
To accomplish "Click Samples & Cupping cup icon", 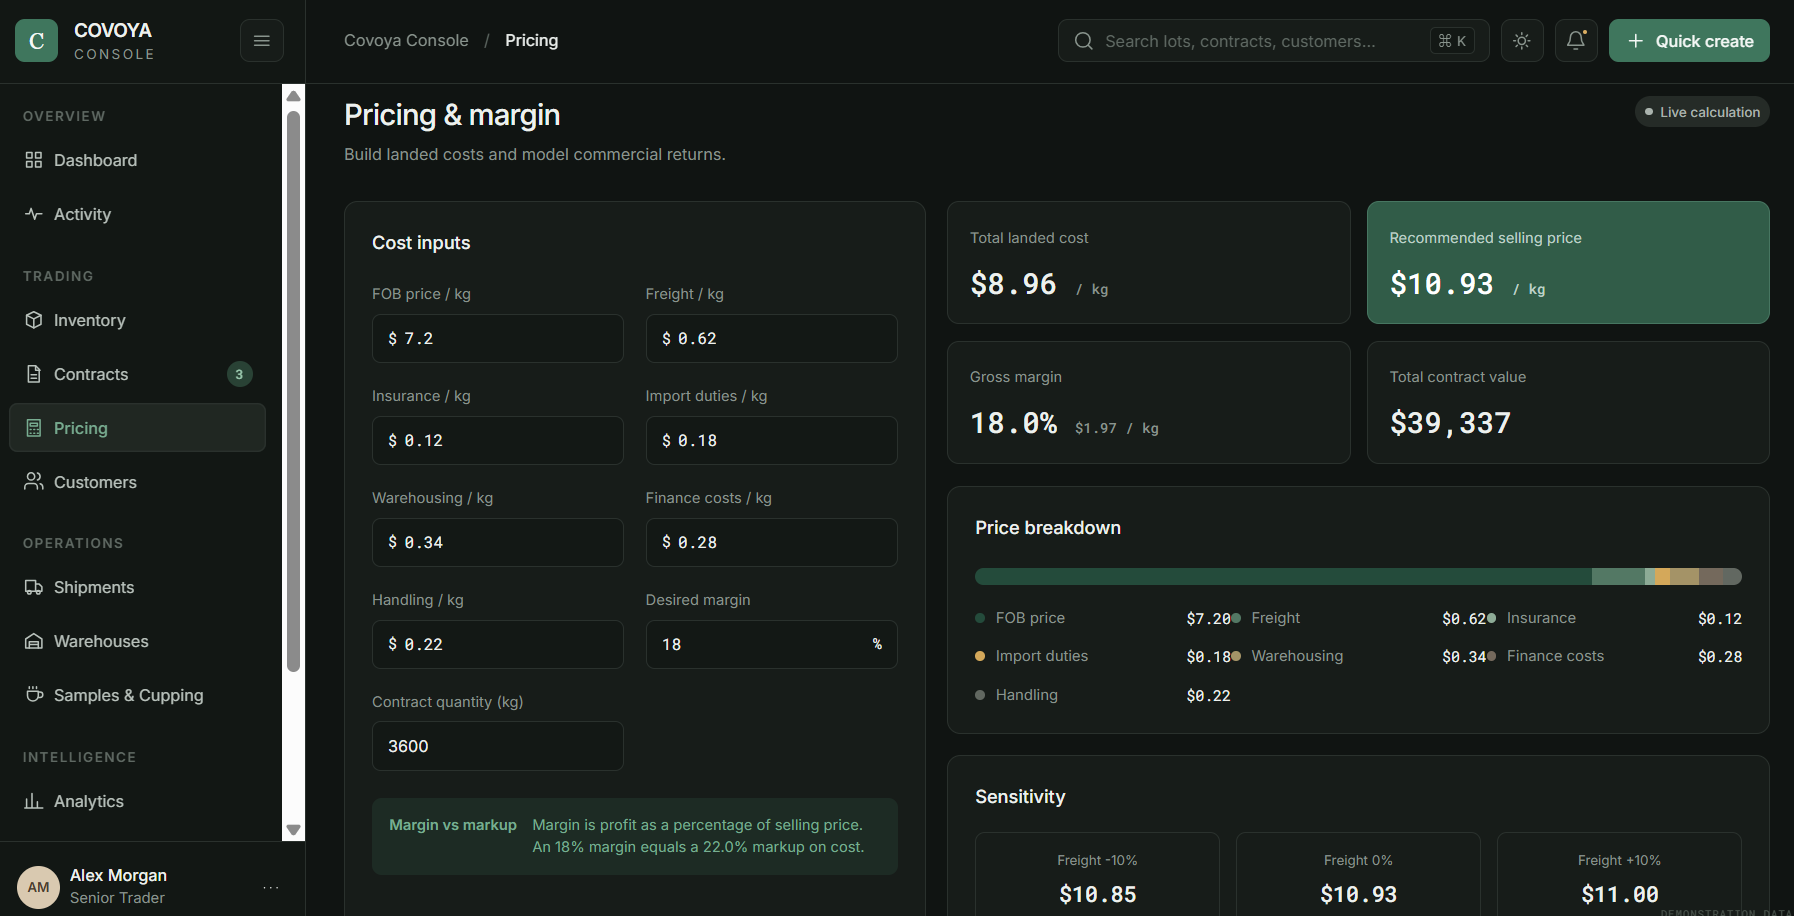I will tap(34, 695).
